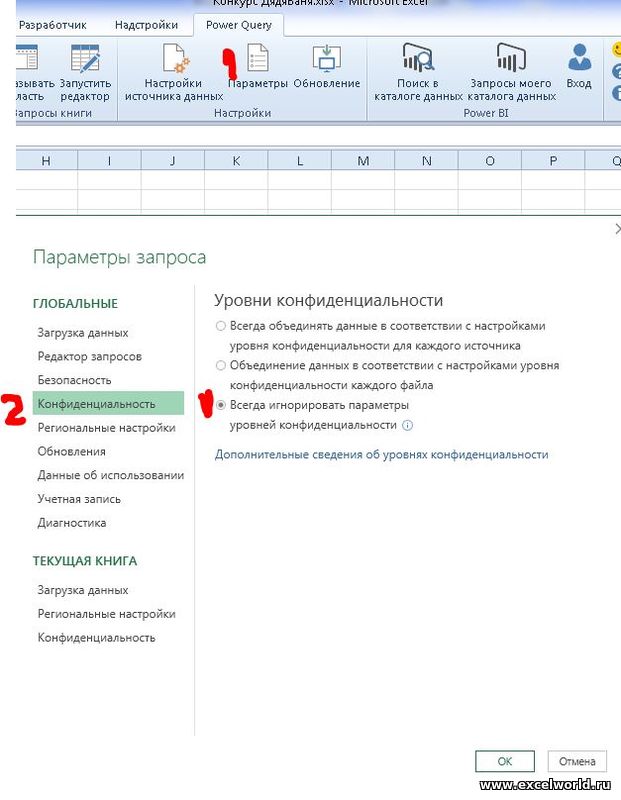This screenshot has height=800, width=621.
Task: Open Обновления settings section
Action: click(71, 452)
